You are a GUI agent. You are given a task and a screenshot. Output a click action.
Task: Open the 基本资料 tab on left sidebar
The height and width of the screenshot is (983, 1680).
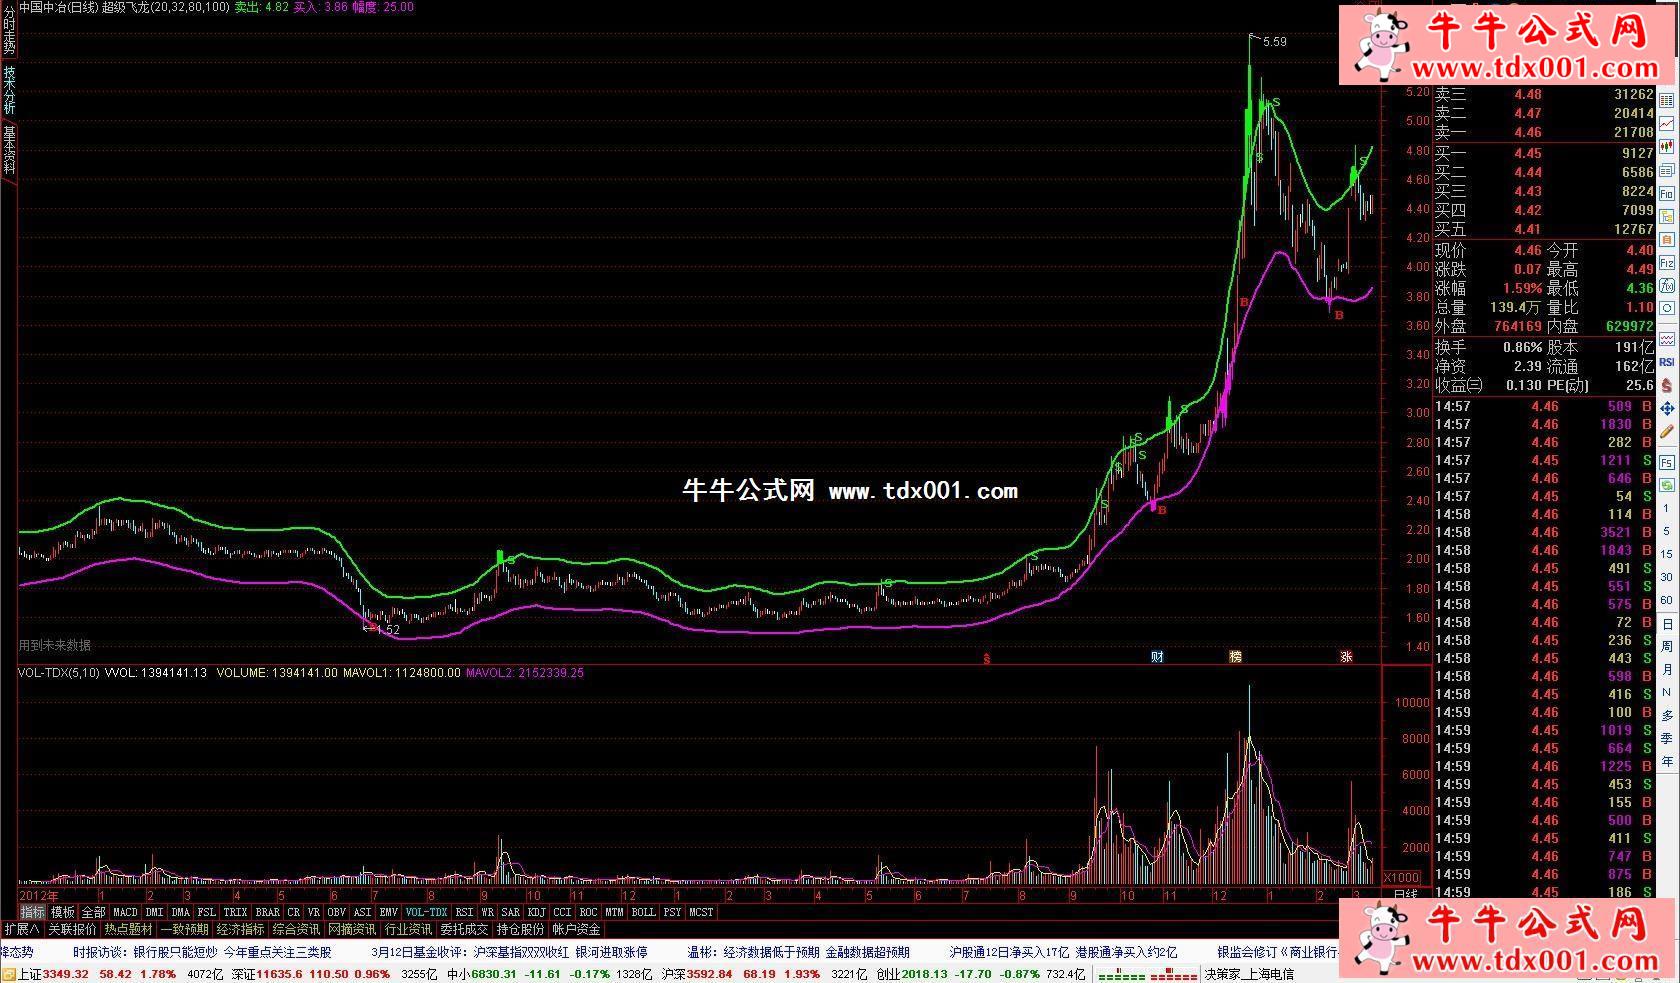[x=9, y=150]
